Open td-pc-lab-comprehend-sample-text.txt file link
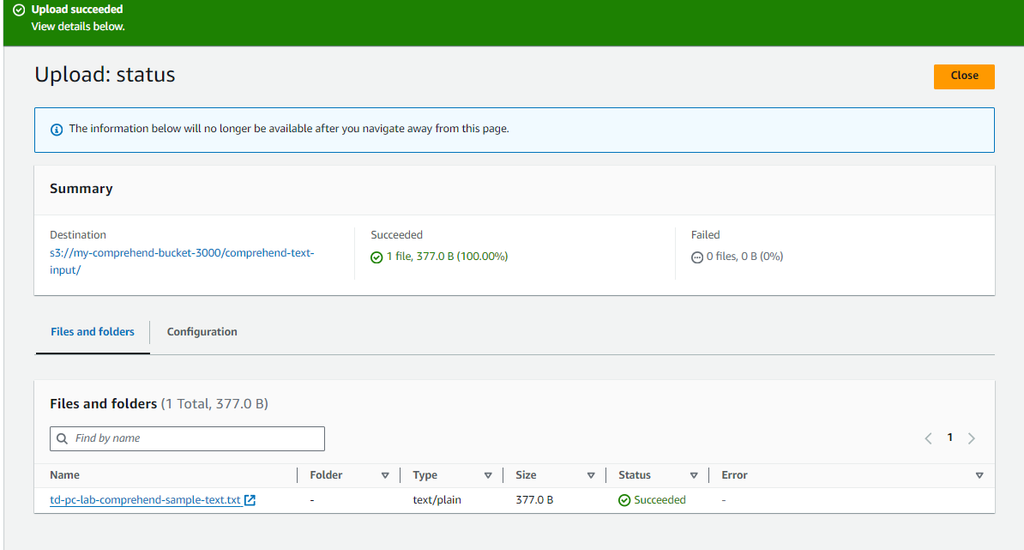This screenshot has height=550, width=1024. [145, 500]
